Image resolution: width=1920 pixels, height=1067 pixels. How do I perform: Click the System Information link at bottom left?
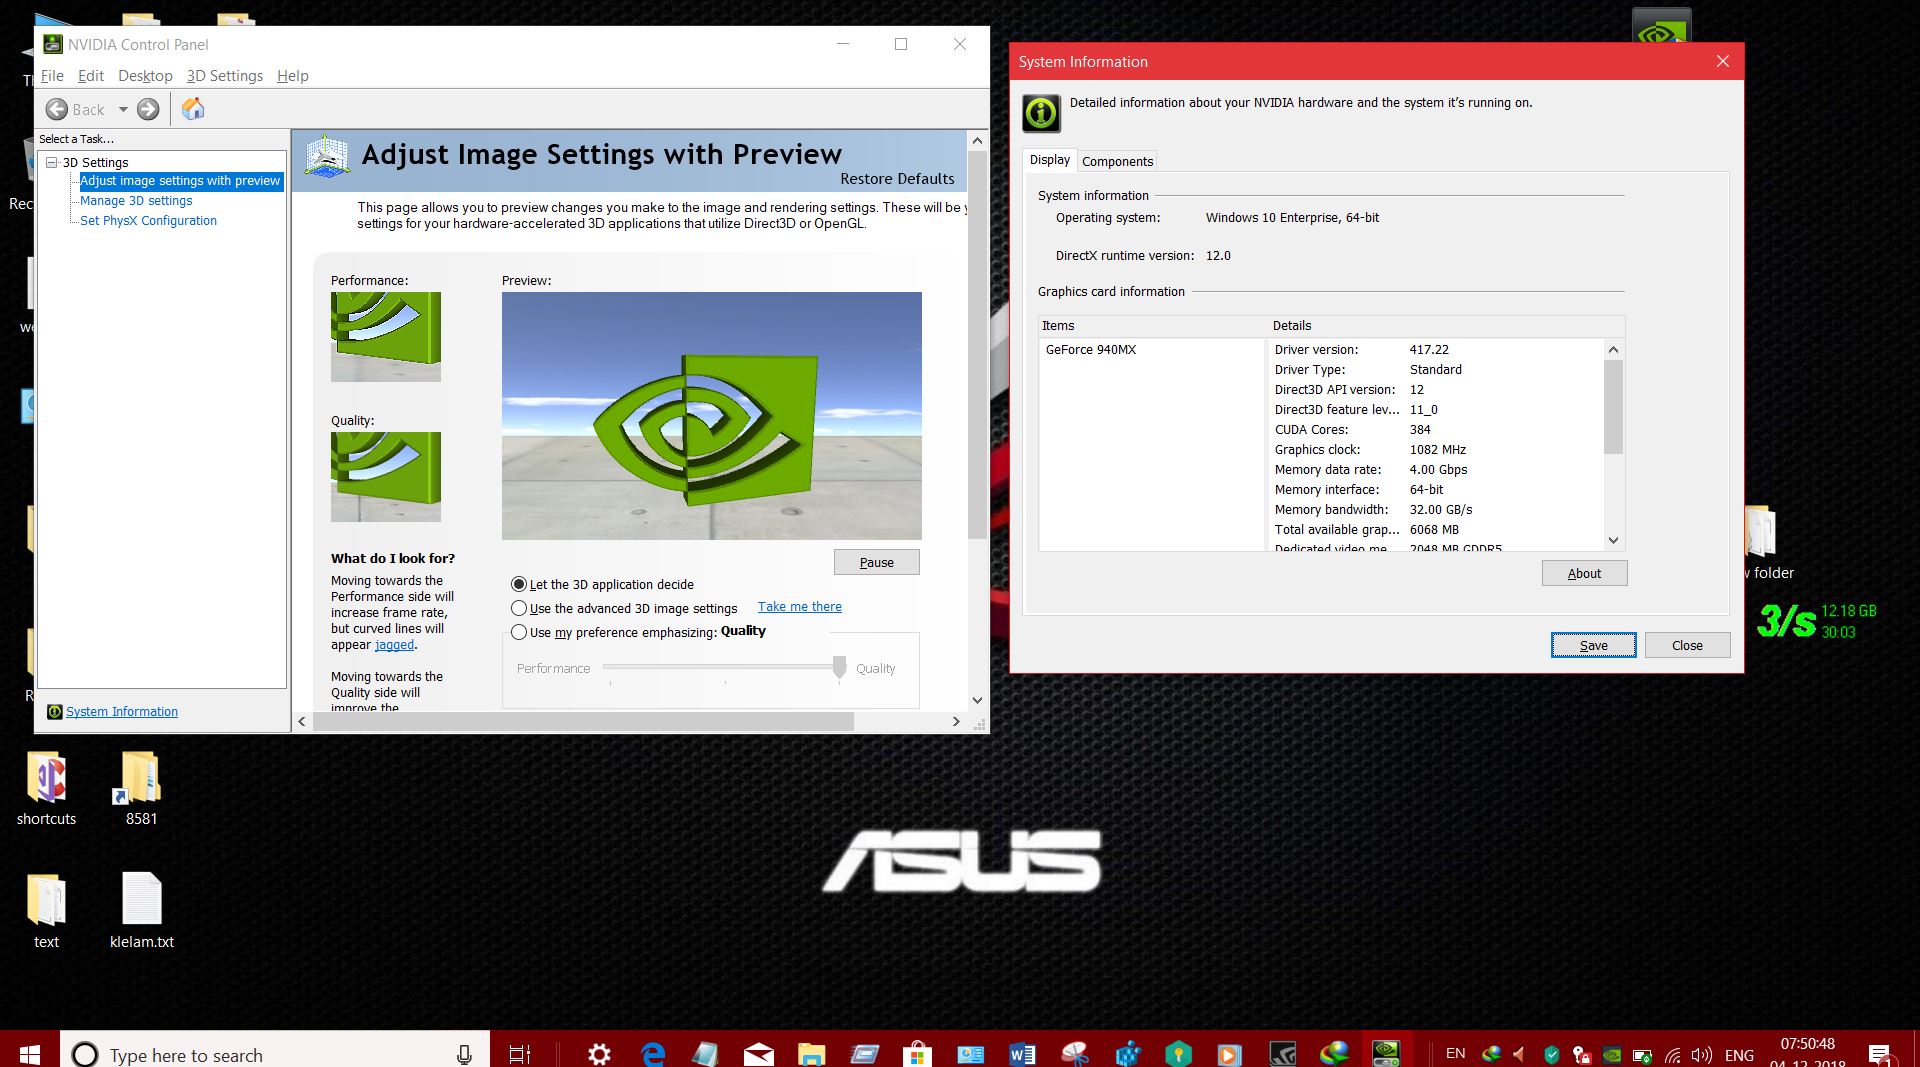pyautogui.click(x=122, y=712)
